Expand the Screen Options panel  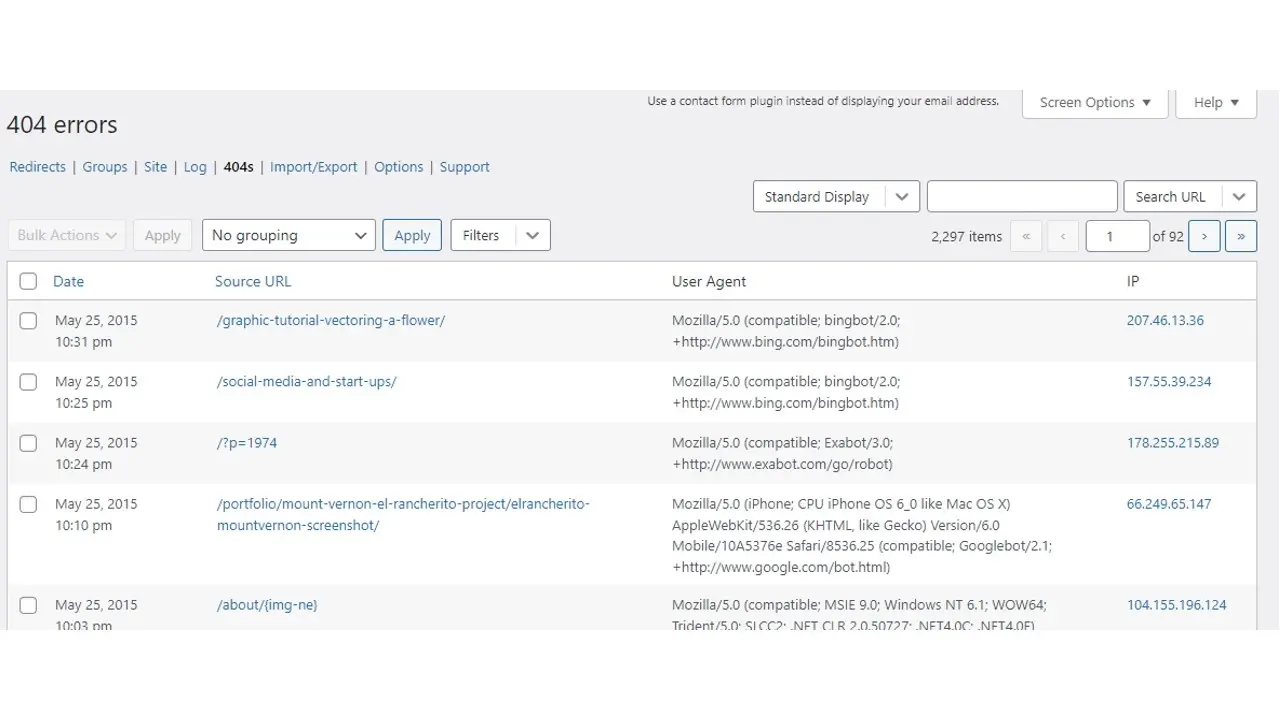[1094, 102]
